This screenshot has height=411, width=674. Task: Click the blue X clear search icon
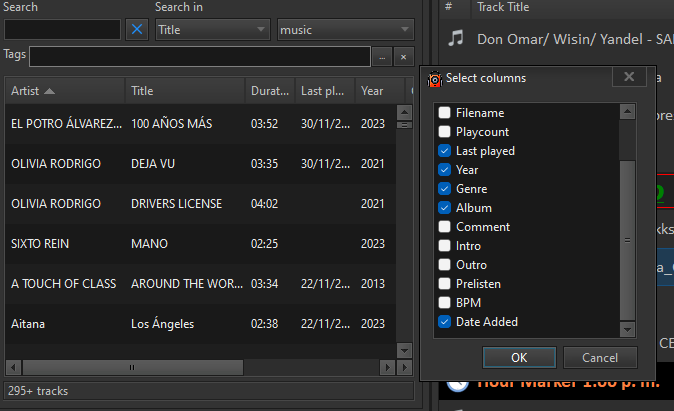click(x=137, y=30)
